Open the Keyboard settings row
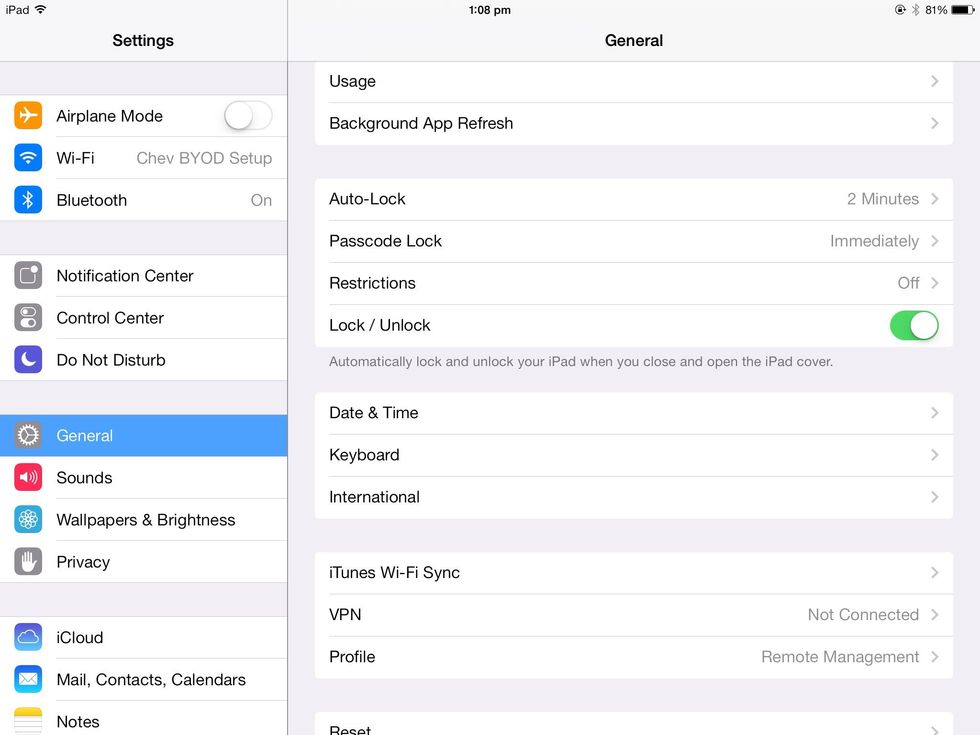This screenshot has width=980, height=735. pos(633,455)
